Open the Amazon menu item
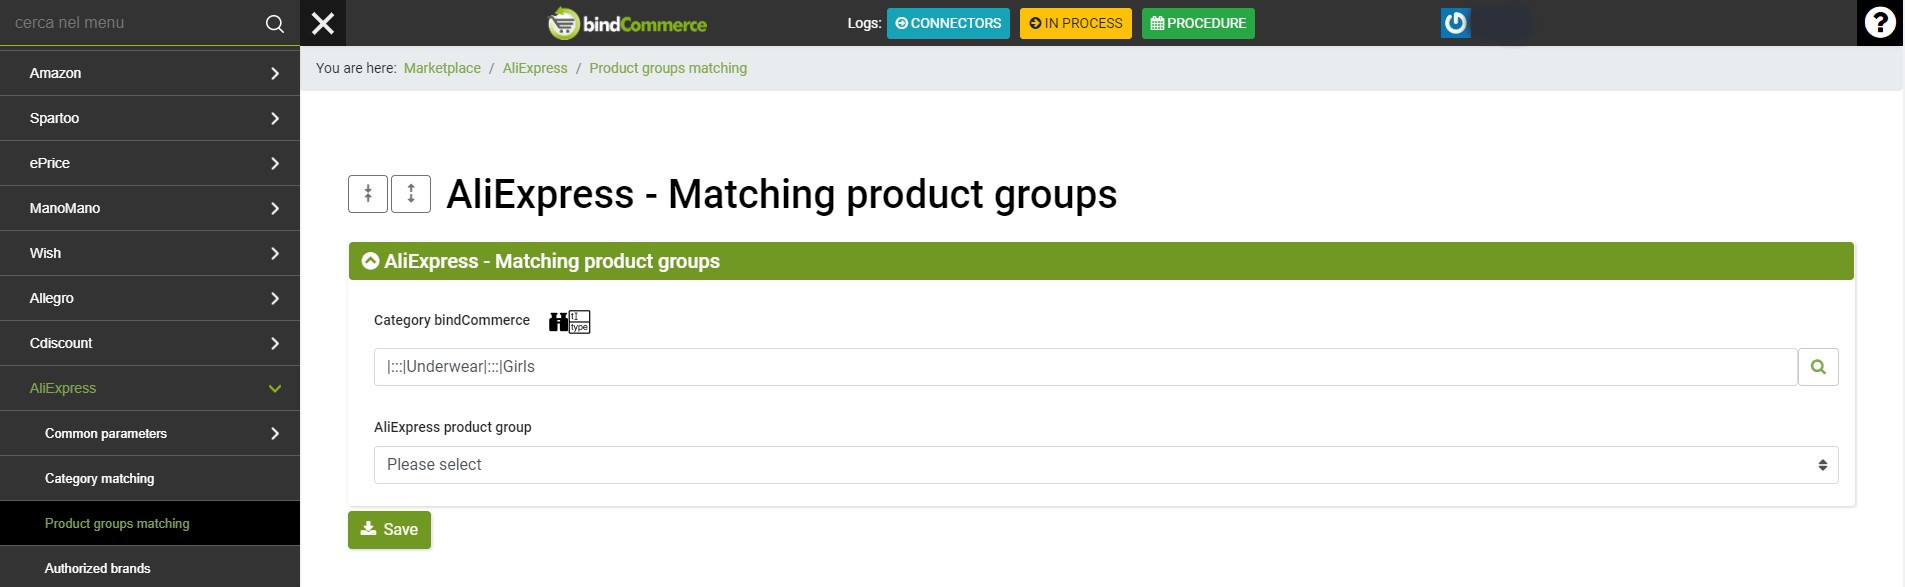 (x=150, y=73)
